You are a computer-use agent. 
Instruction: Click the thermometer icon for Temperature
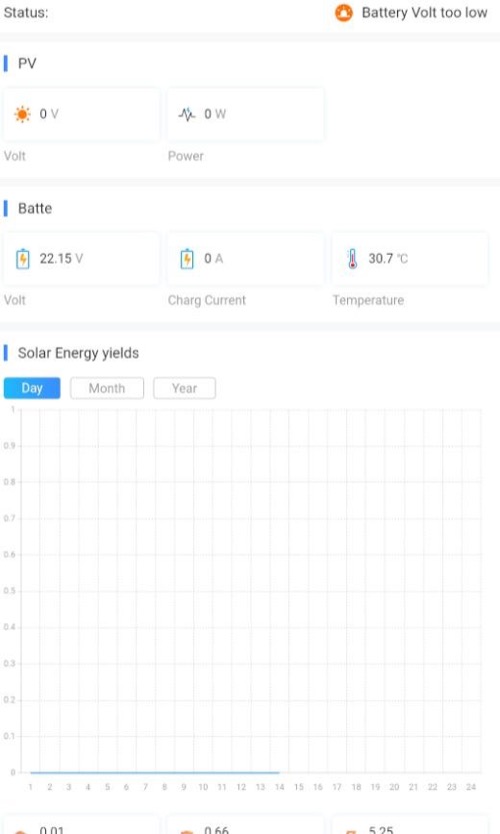(x=352, y=258)
